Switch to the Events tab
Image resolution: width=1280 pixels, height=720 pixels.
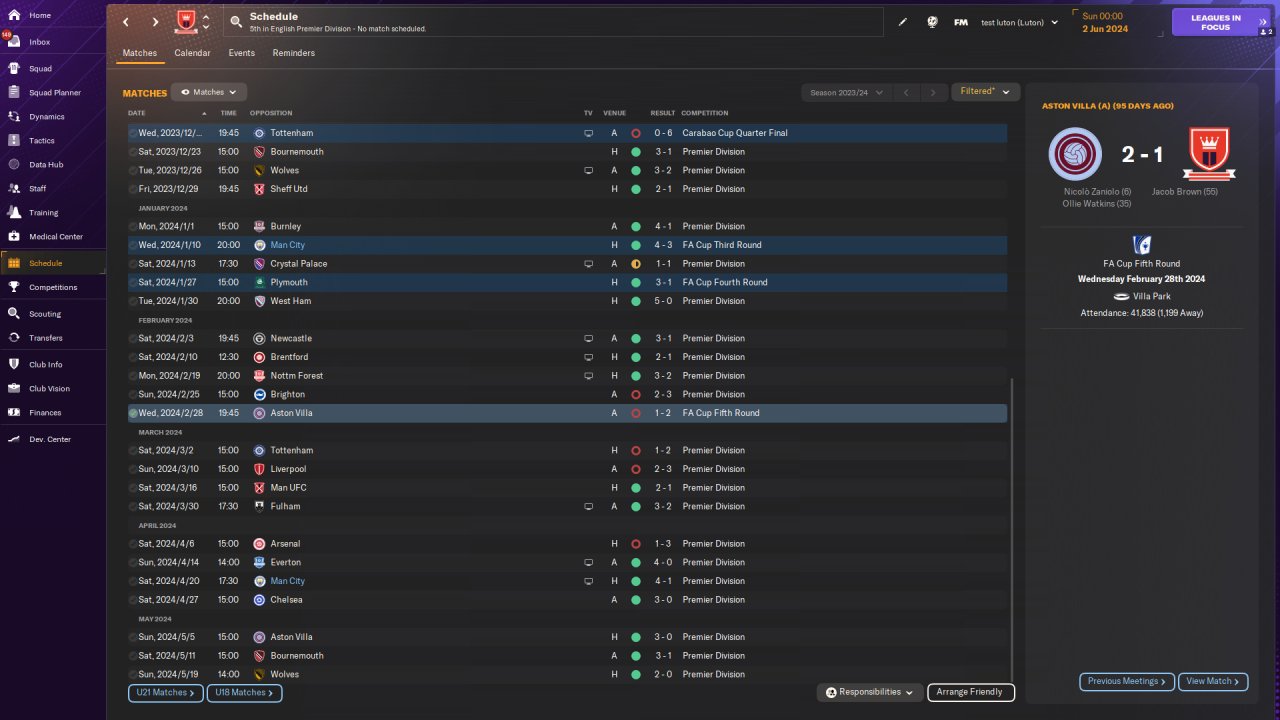pyautogui.click(x=241, y=53)
